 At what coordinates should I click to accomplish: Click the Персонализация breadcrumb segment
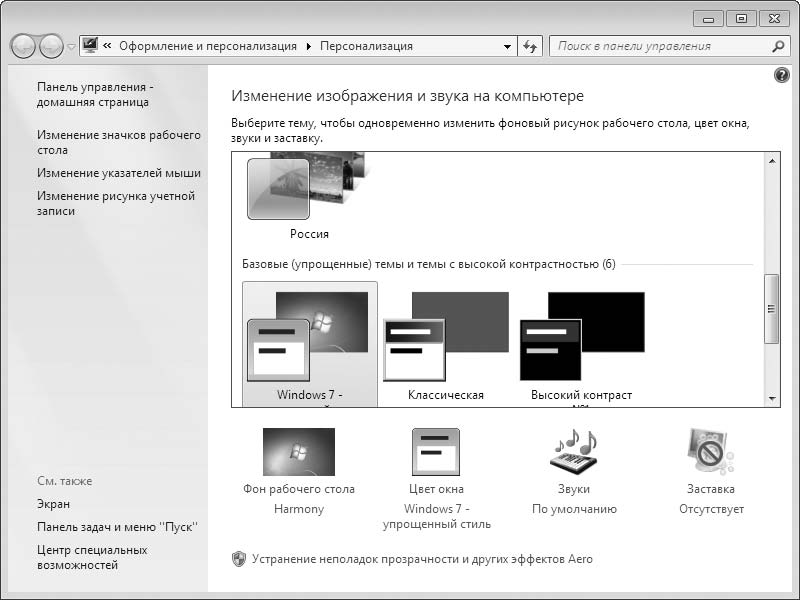366,46
